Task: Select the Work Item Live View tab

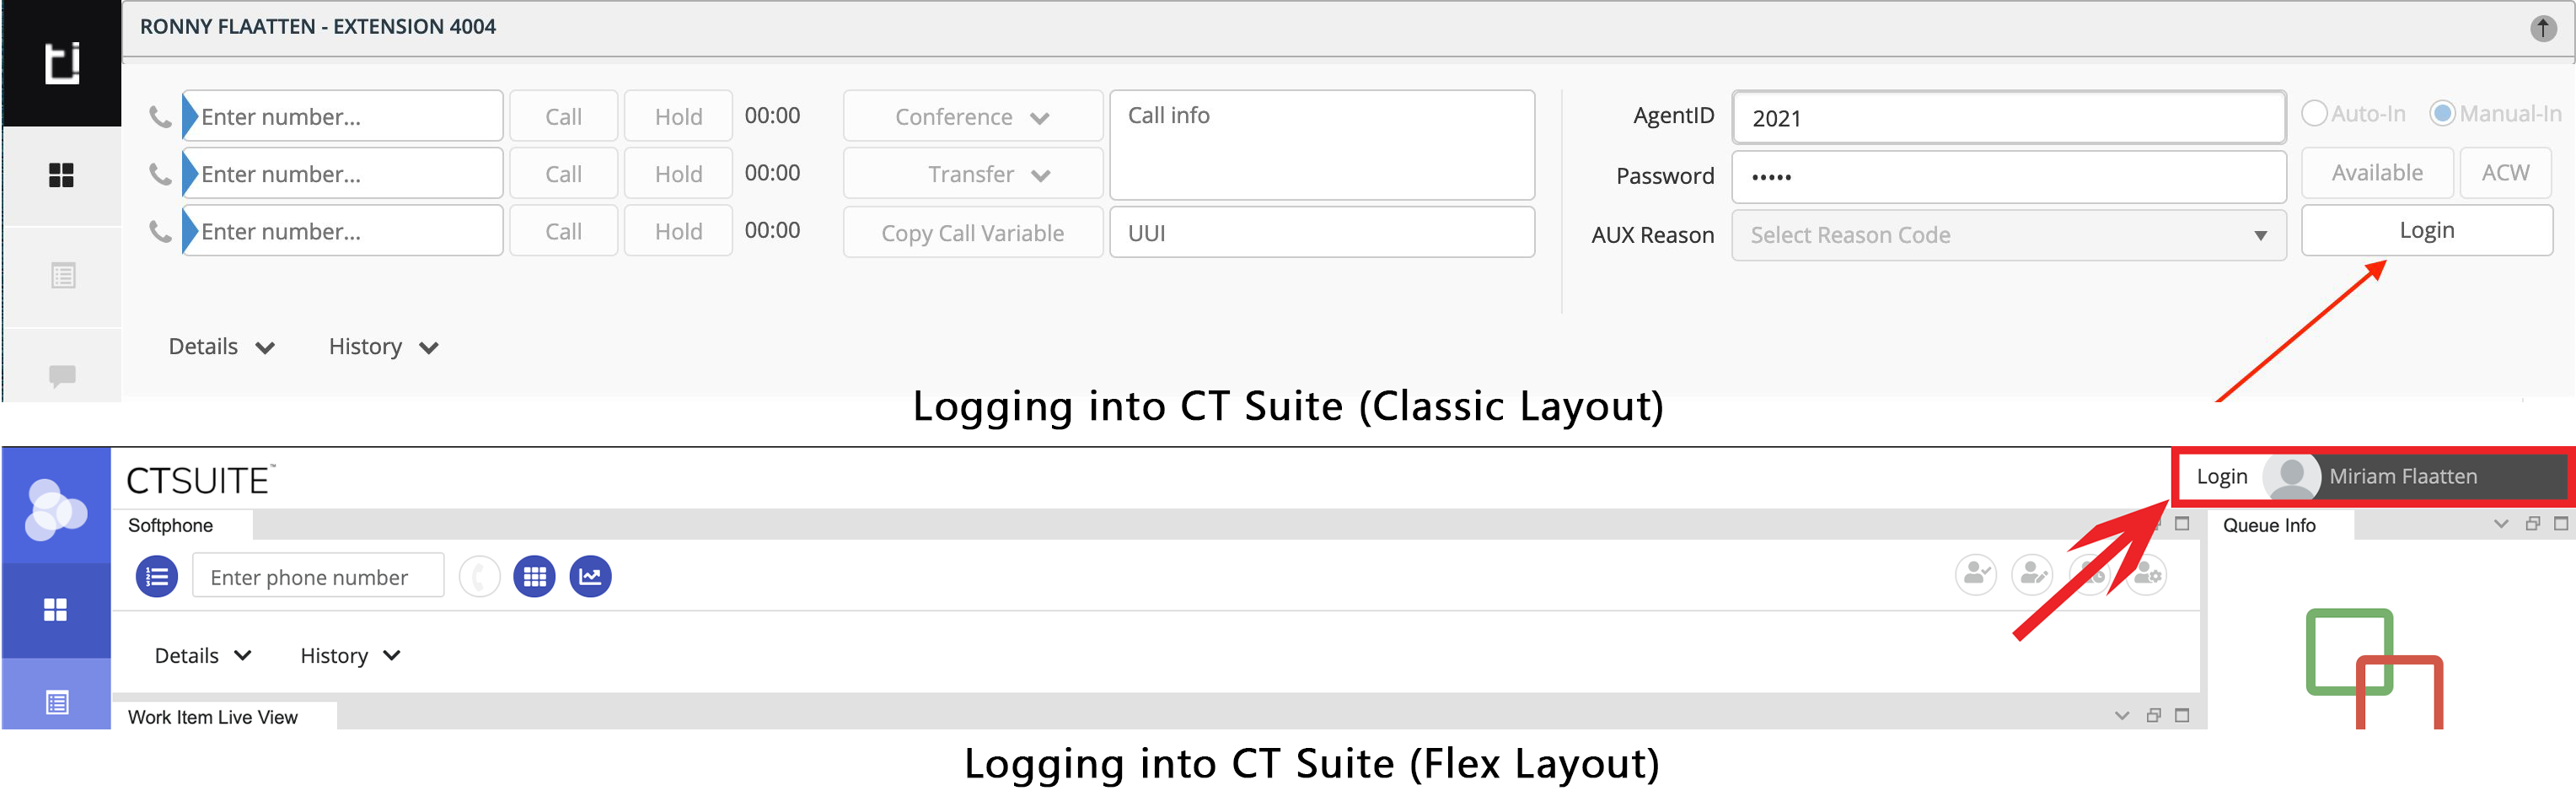Action: [213, 716]
